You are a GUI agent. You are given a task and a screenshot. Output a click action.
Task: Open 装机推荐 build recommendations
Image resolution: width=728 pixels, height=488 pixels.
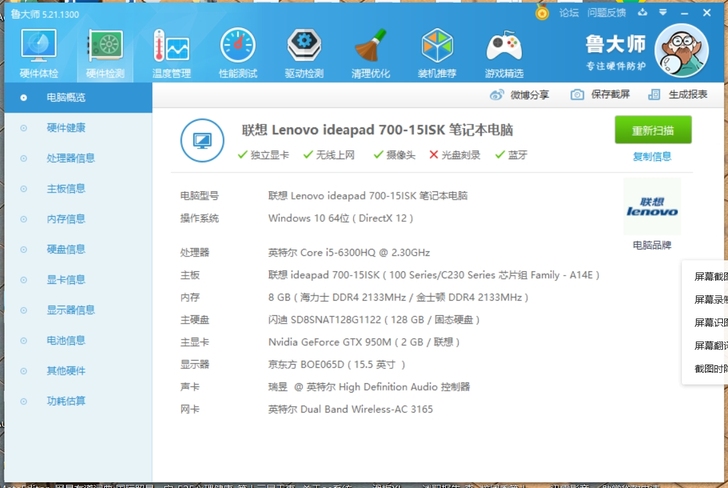click(x=437, y=53)
